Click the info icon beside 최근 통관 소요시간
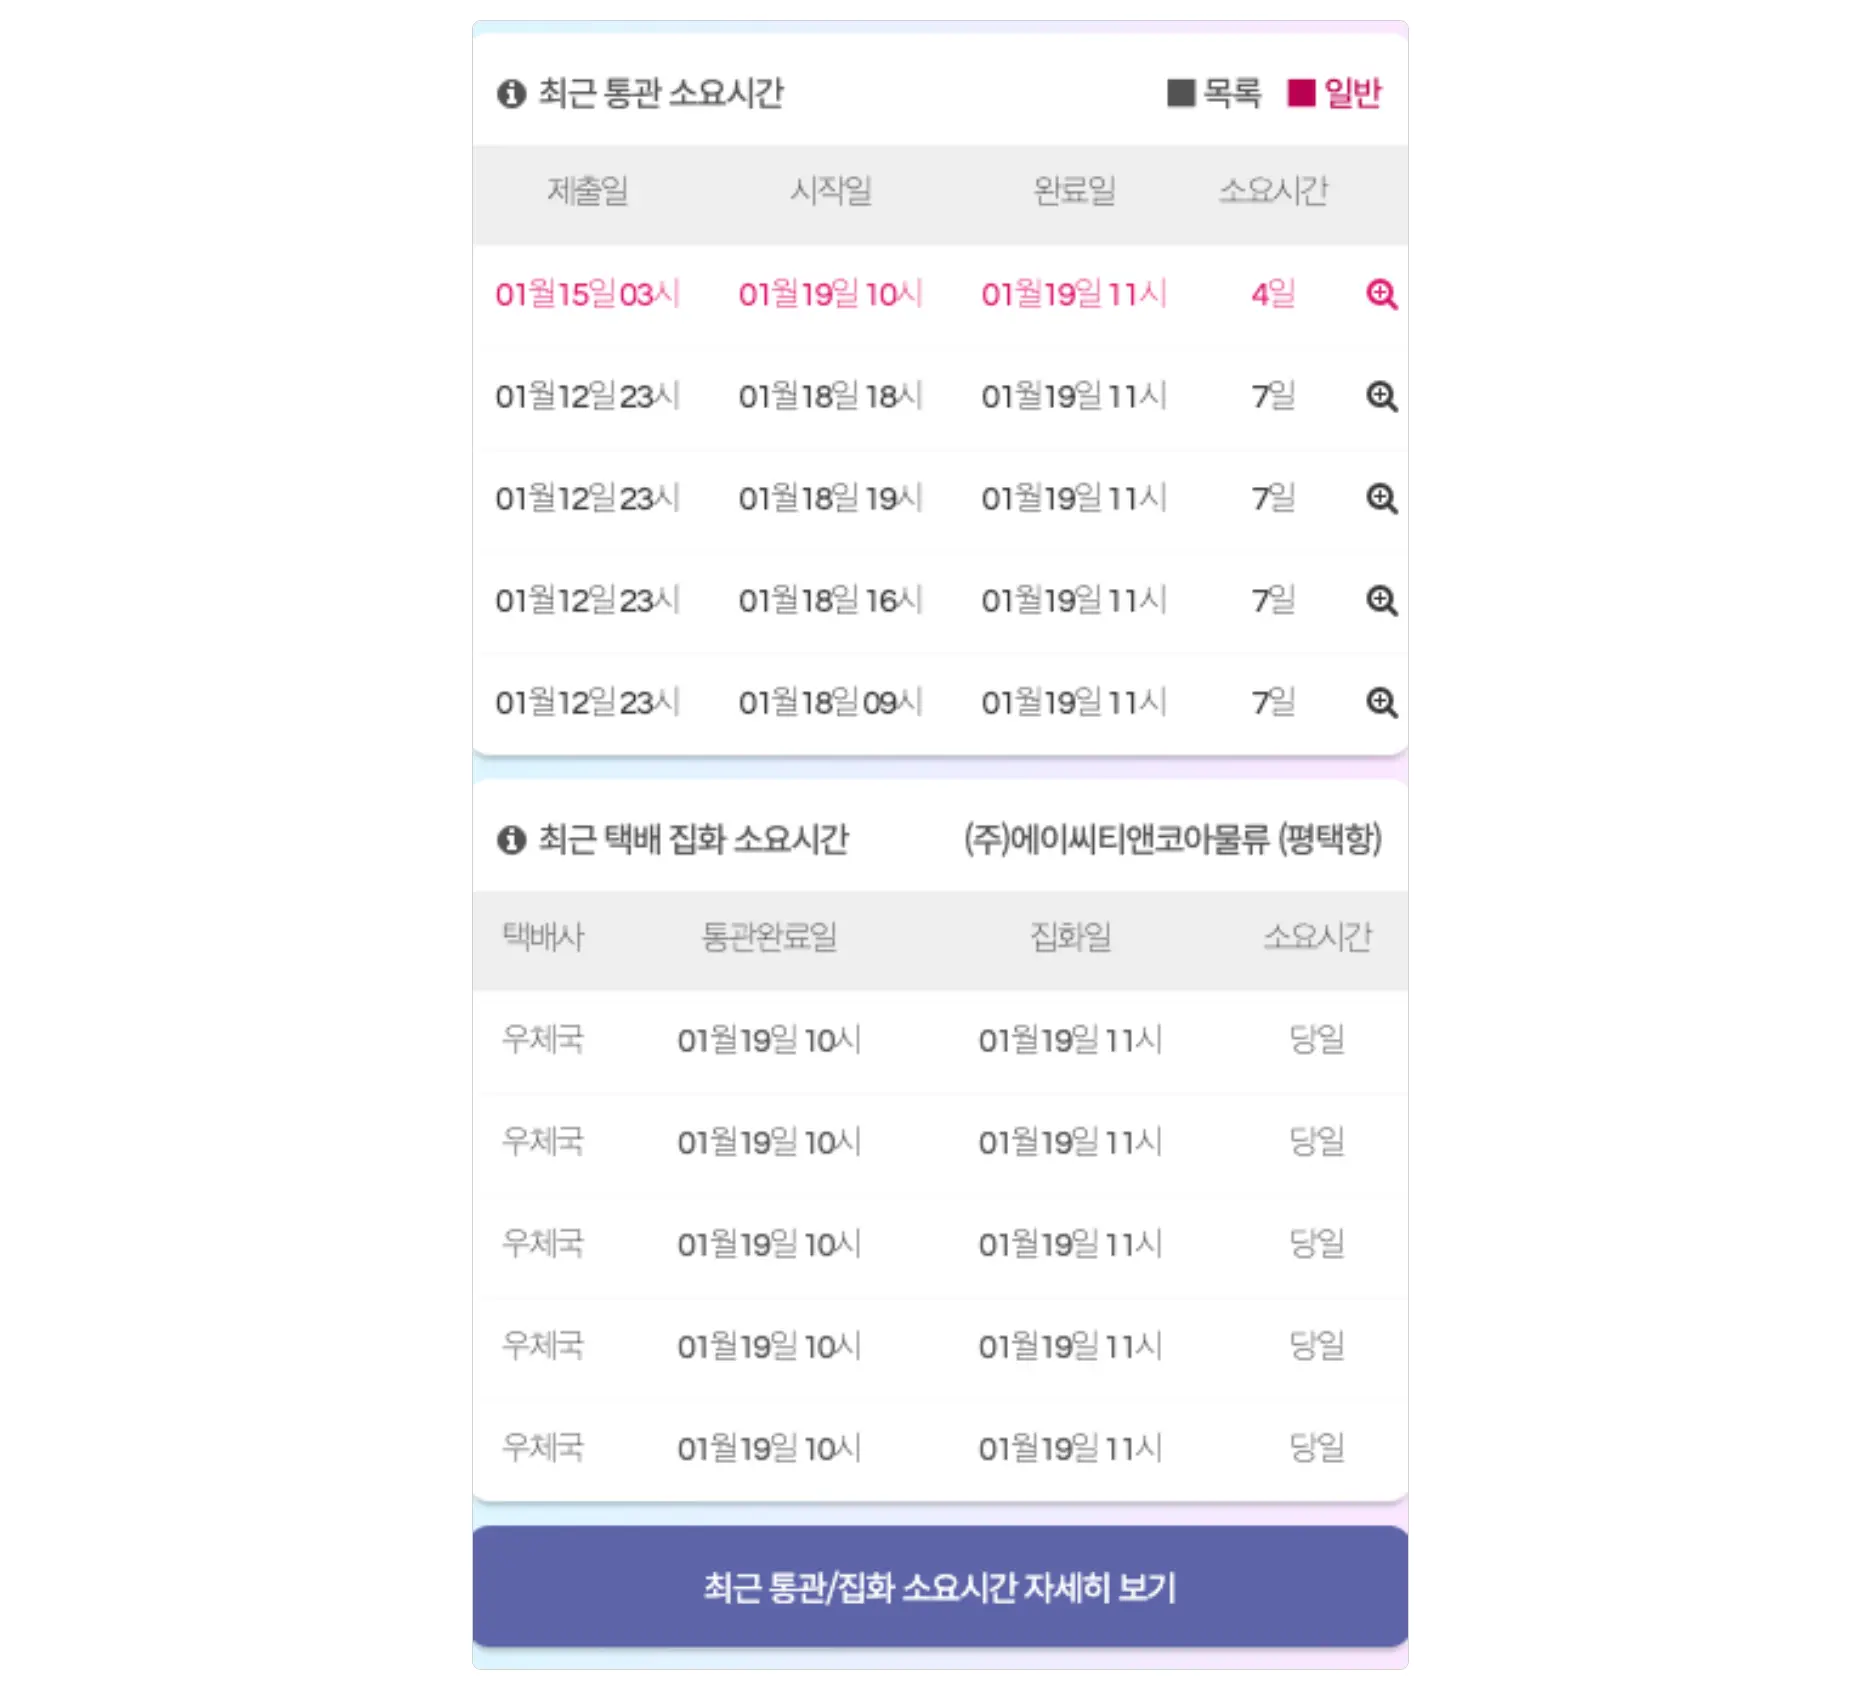The width and height of the screenshot is (1855, 1691). (x=509, y=95)
